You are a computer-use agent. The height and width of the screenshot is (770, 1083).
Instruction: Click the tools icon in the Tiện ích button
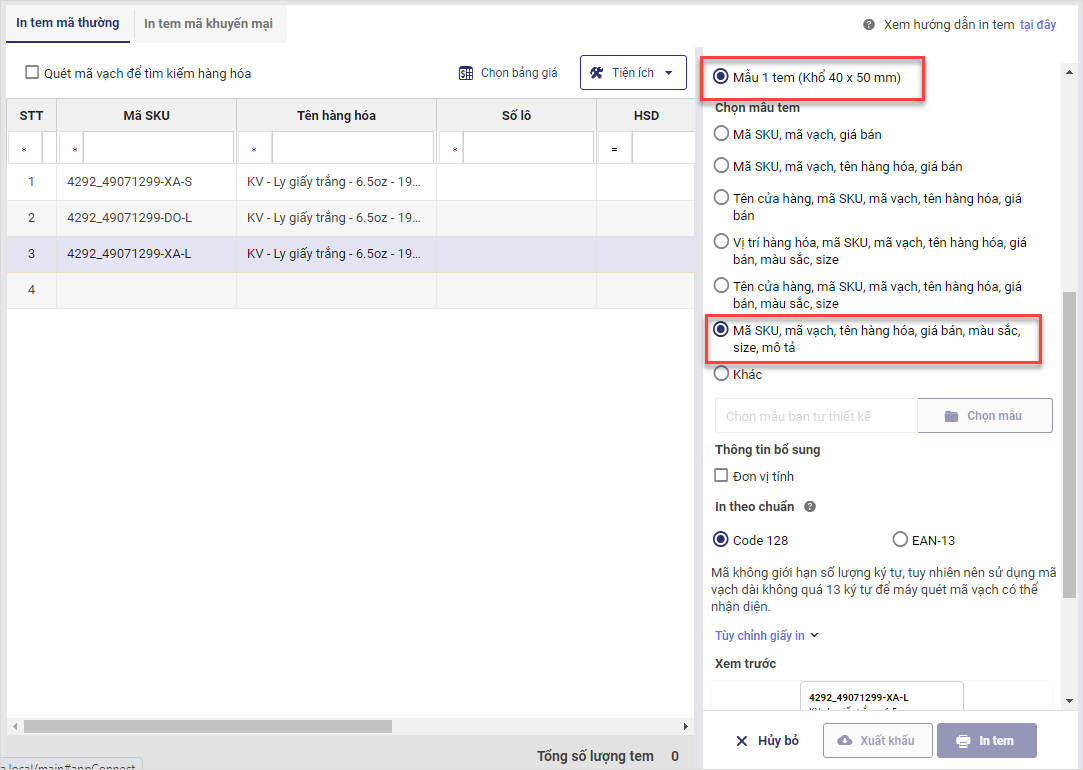[597, 73]
